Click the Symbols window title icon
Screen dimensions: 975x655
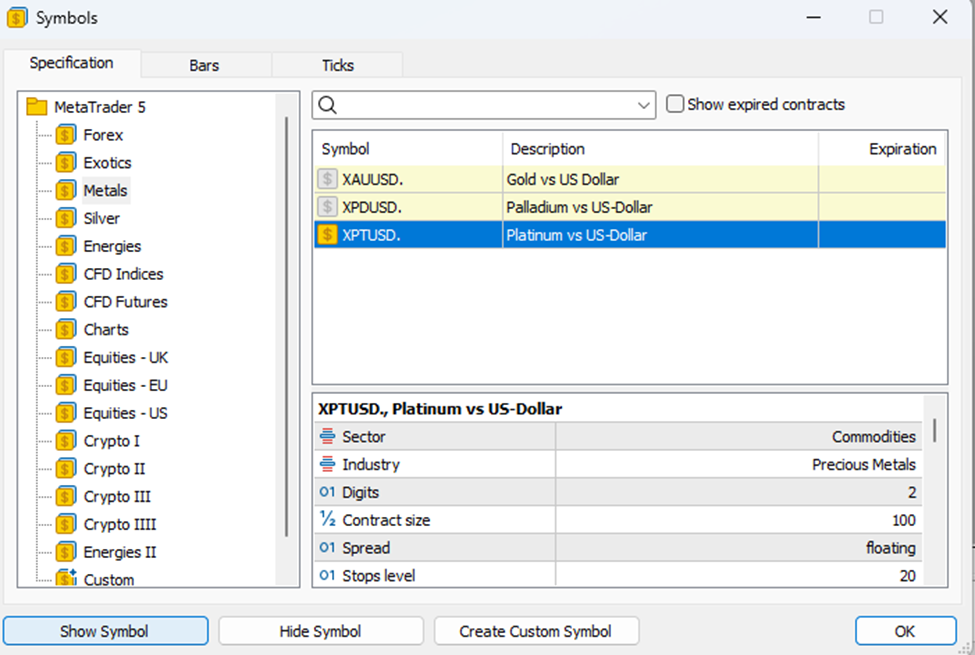tap(17, 17)
